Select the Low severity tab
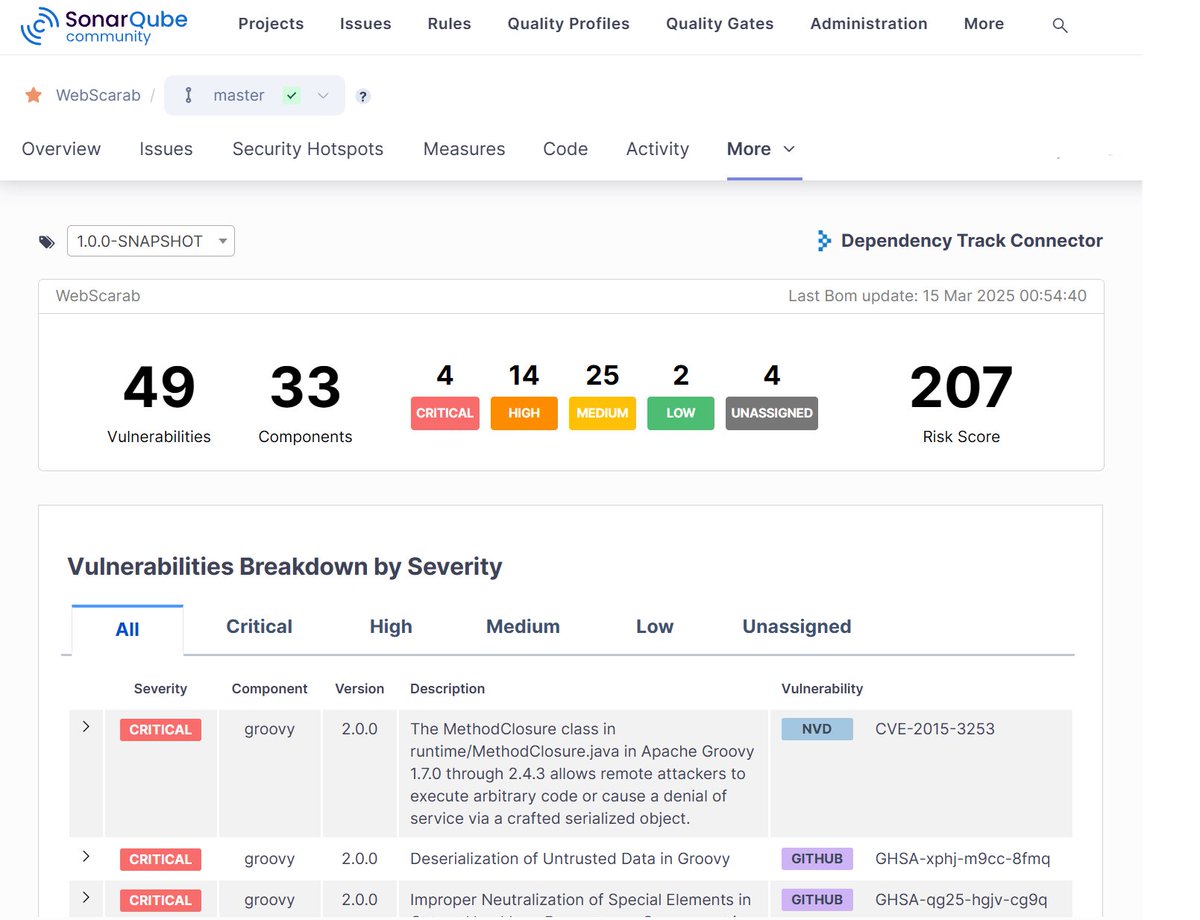This screenshot has height=920, width=1200. pos(655,627)
